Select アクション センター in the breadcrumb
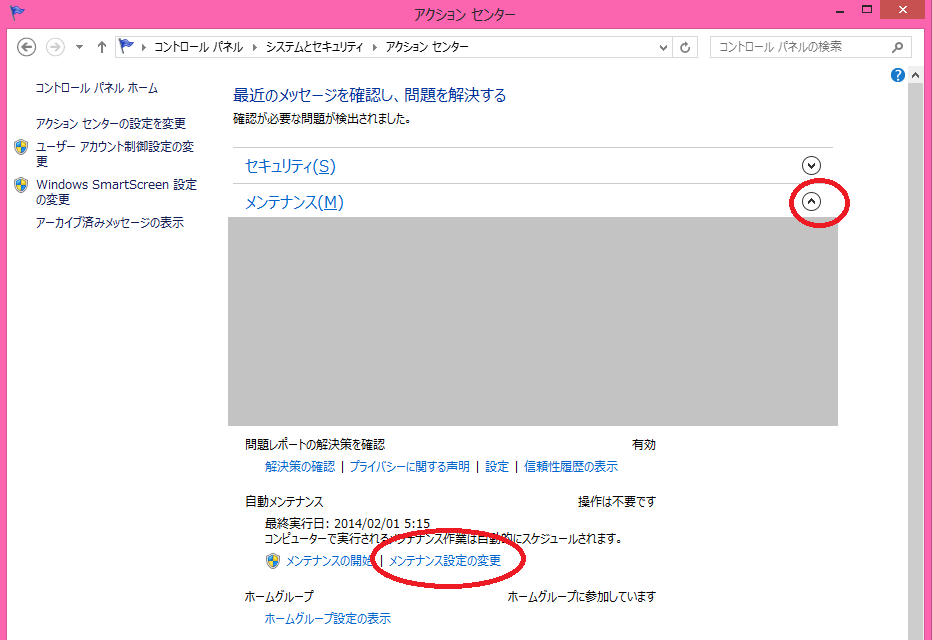 pos(427,47)
